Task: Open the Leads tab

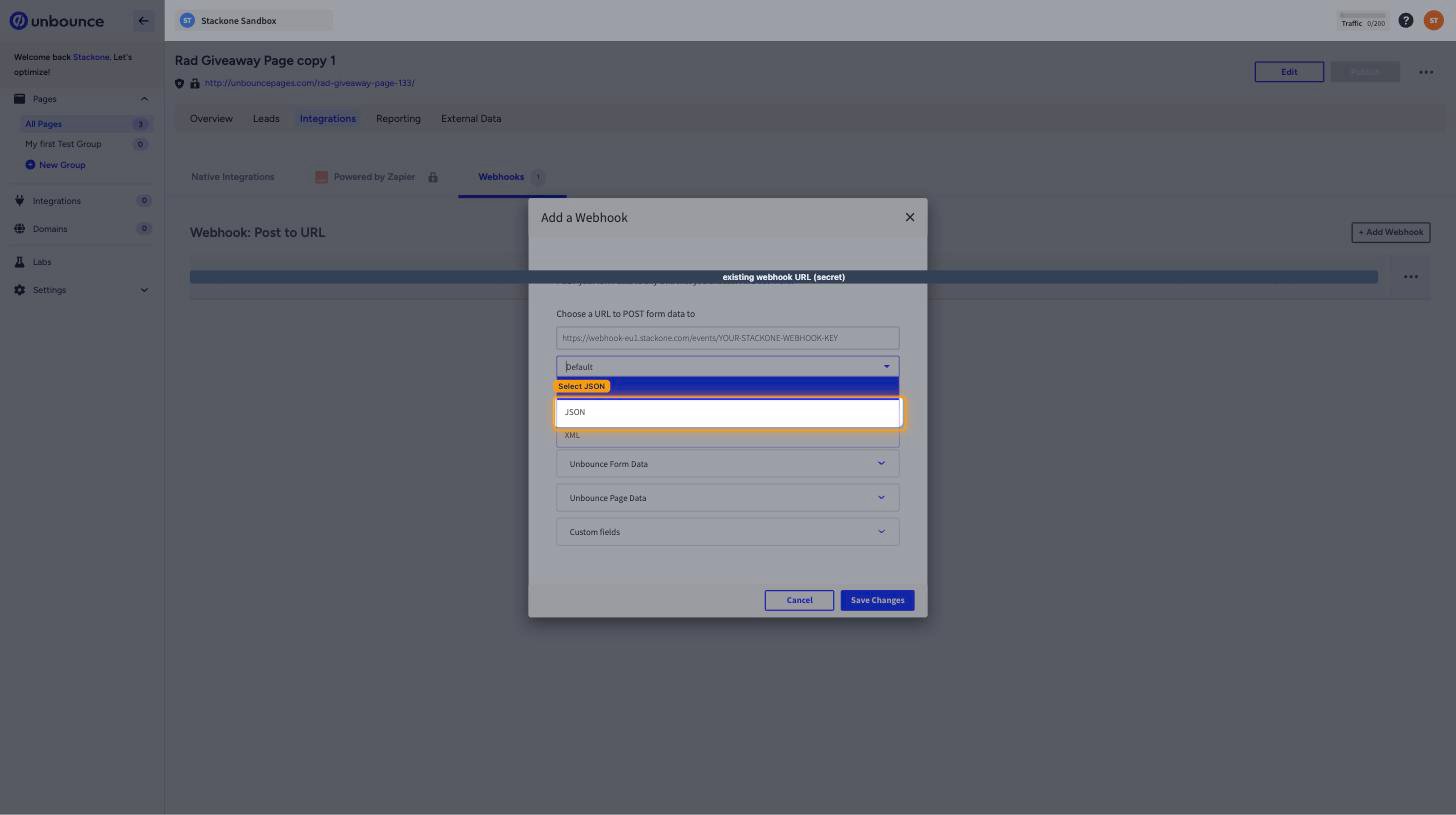Action: pyautogui.click(x=266, y=118)
